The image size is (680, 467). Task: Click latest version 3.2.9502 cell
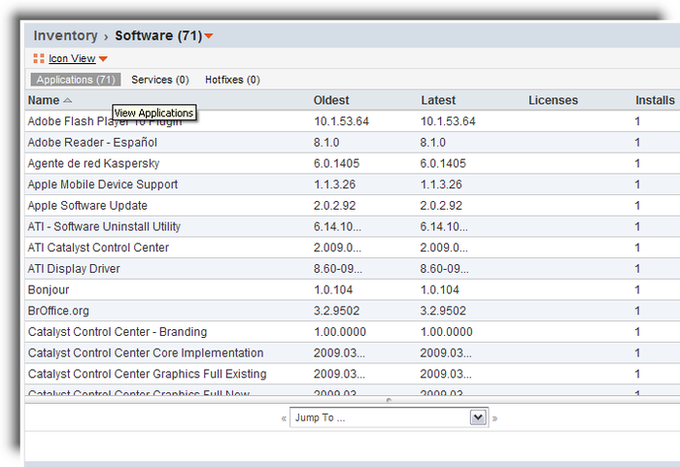coord(443,311)
